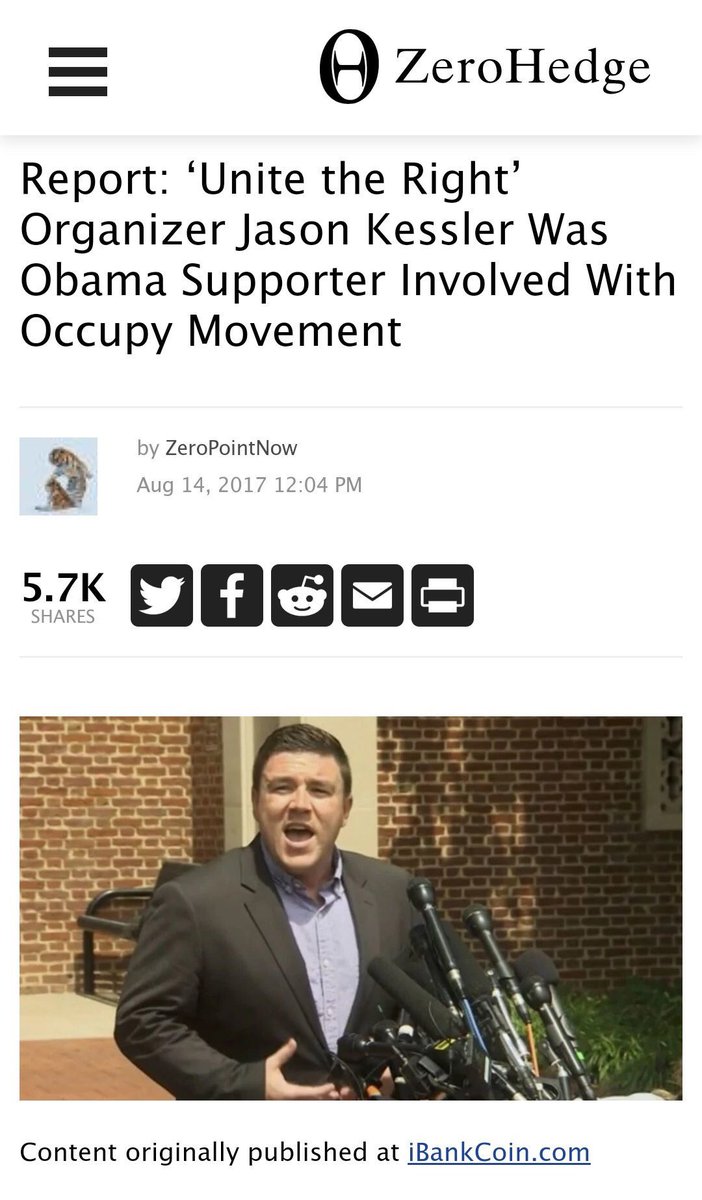Tap the SHARES label under the count
The width and height of the screenshot is (702, 1200).
click(x=63, y=618)
